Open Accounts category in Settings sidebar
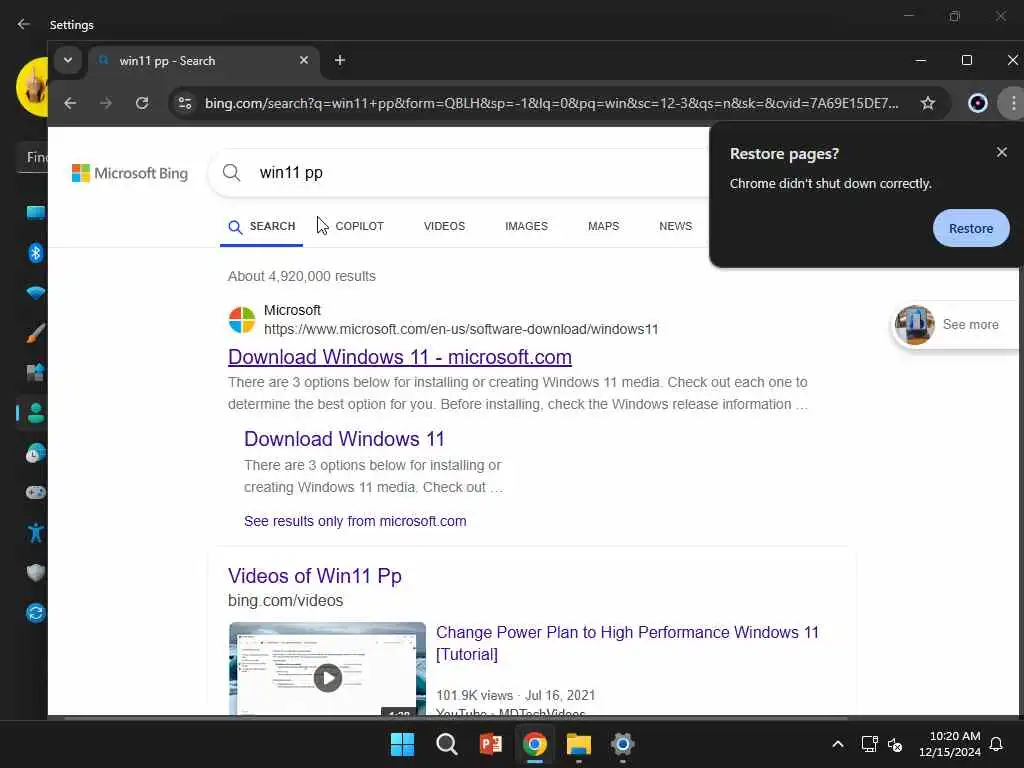The width and height of the screenshot is (1024, 768). click(x=35, y=413)
